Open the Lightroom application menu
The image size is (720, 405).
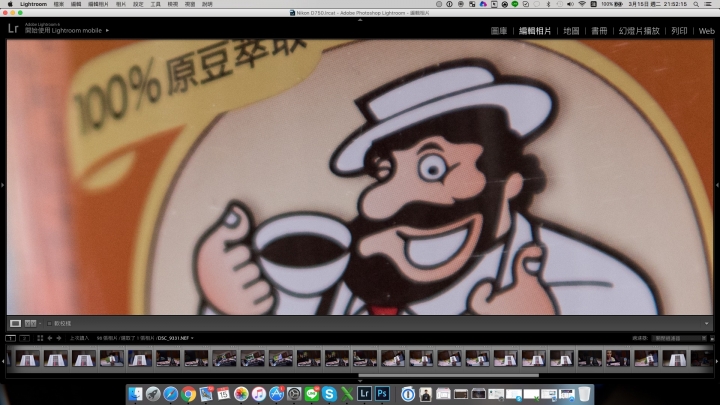(34, 4)
